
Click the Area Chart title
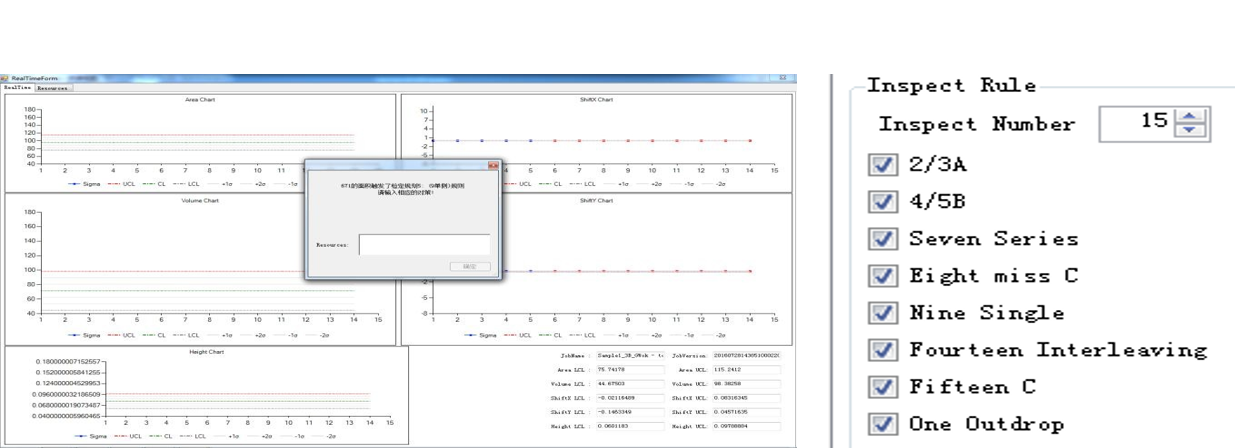point(200,100)
